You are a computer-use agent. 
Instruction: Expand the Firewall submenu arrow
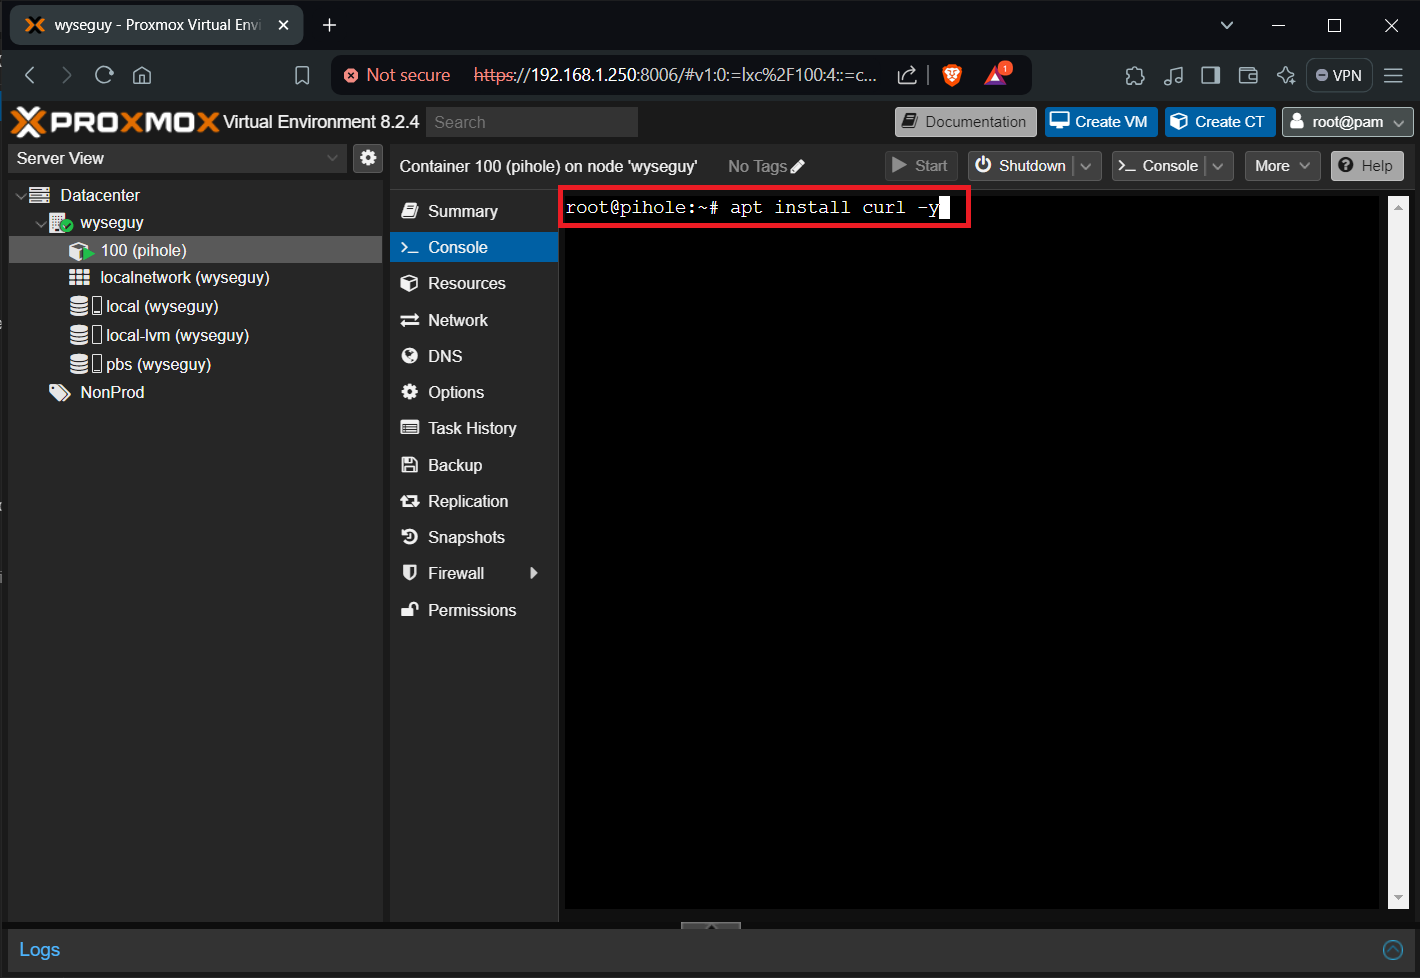[534, 573]
